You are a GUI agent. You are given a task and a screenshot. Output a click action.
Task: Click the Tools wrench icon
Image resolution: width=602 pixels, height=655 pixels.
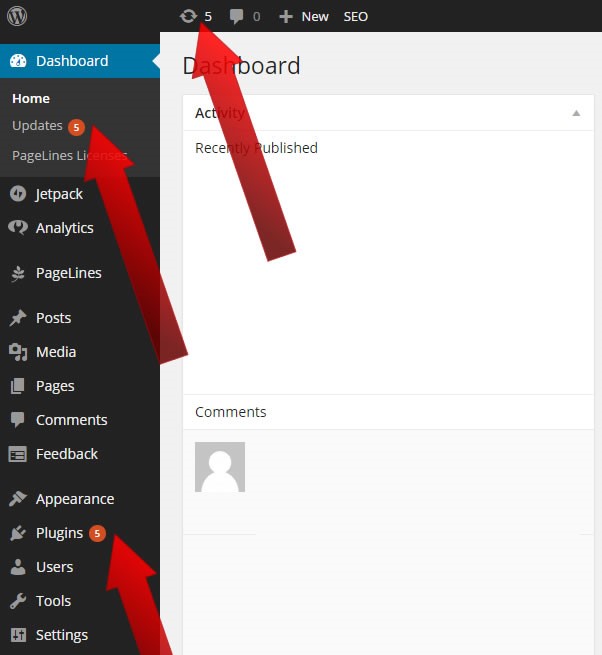coord(18,601)
